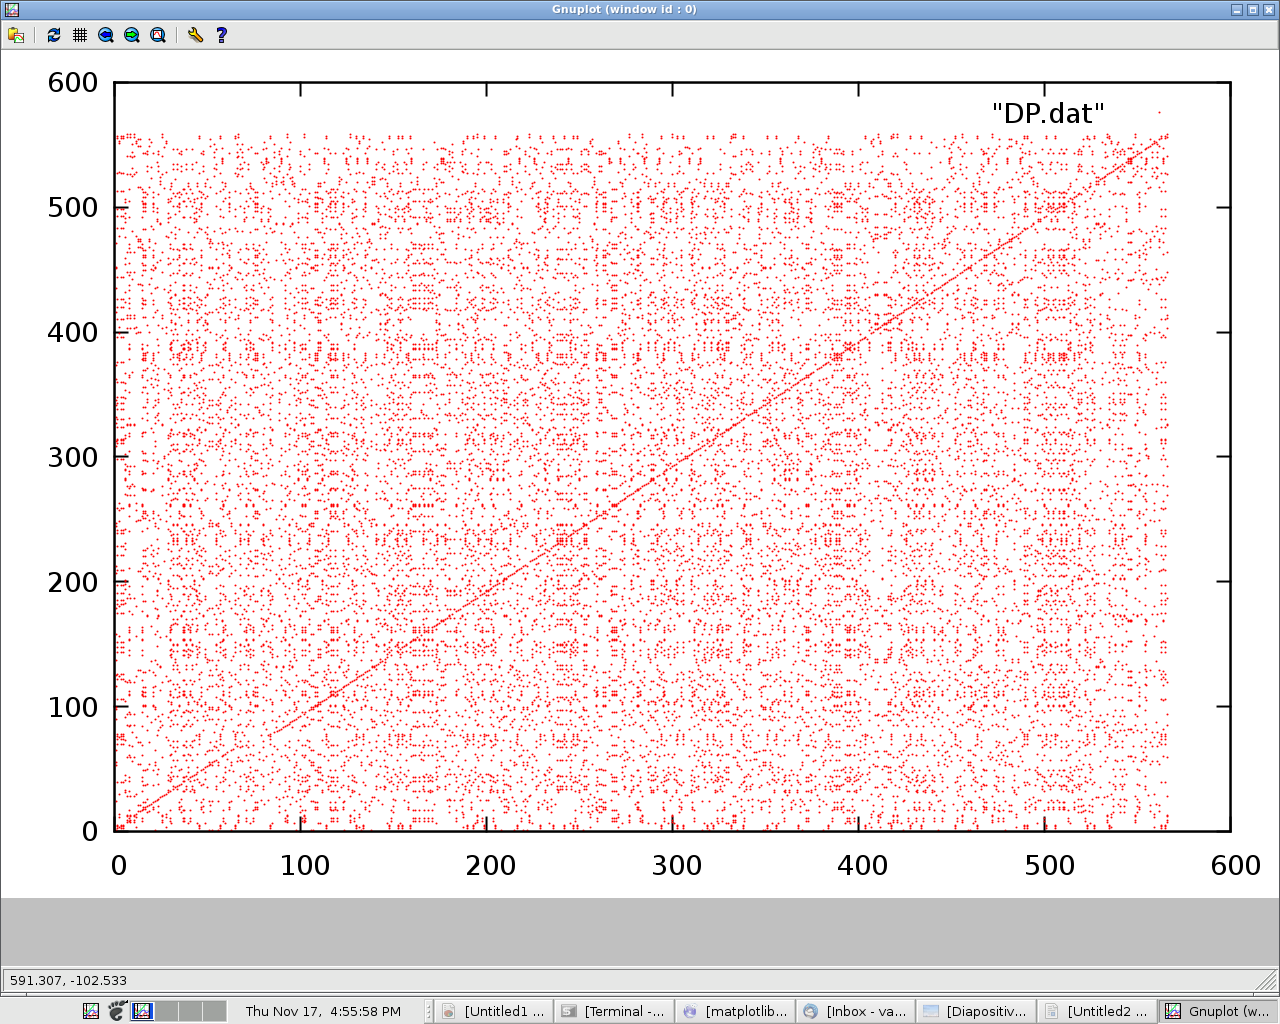Reset zoom to show the full plot

click(157, 35)
